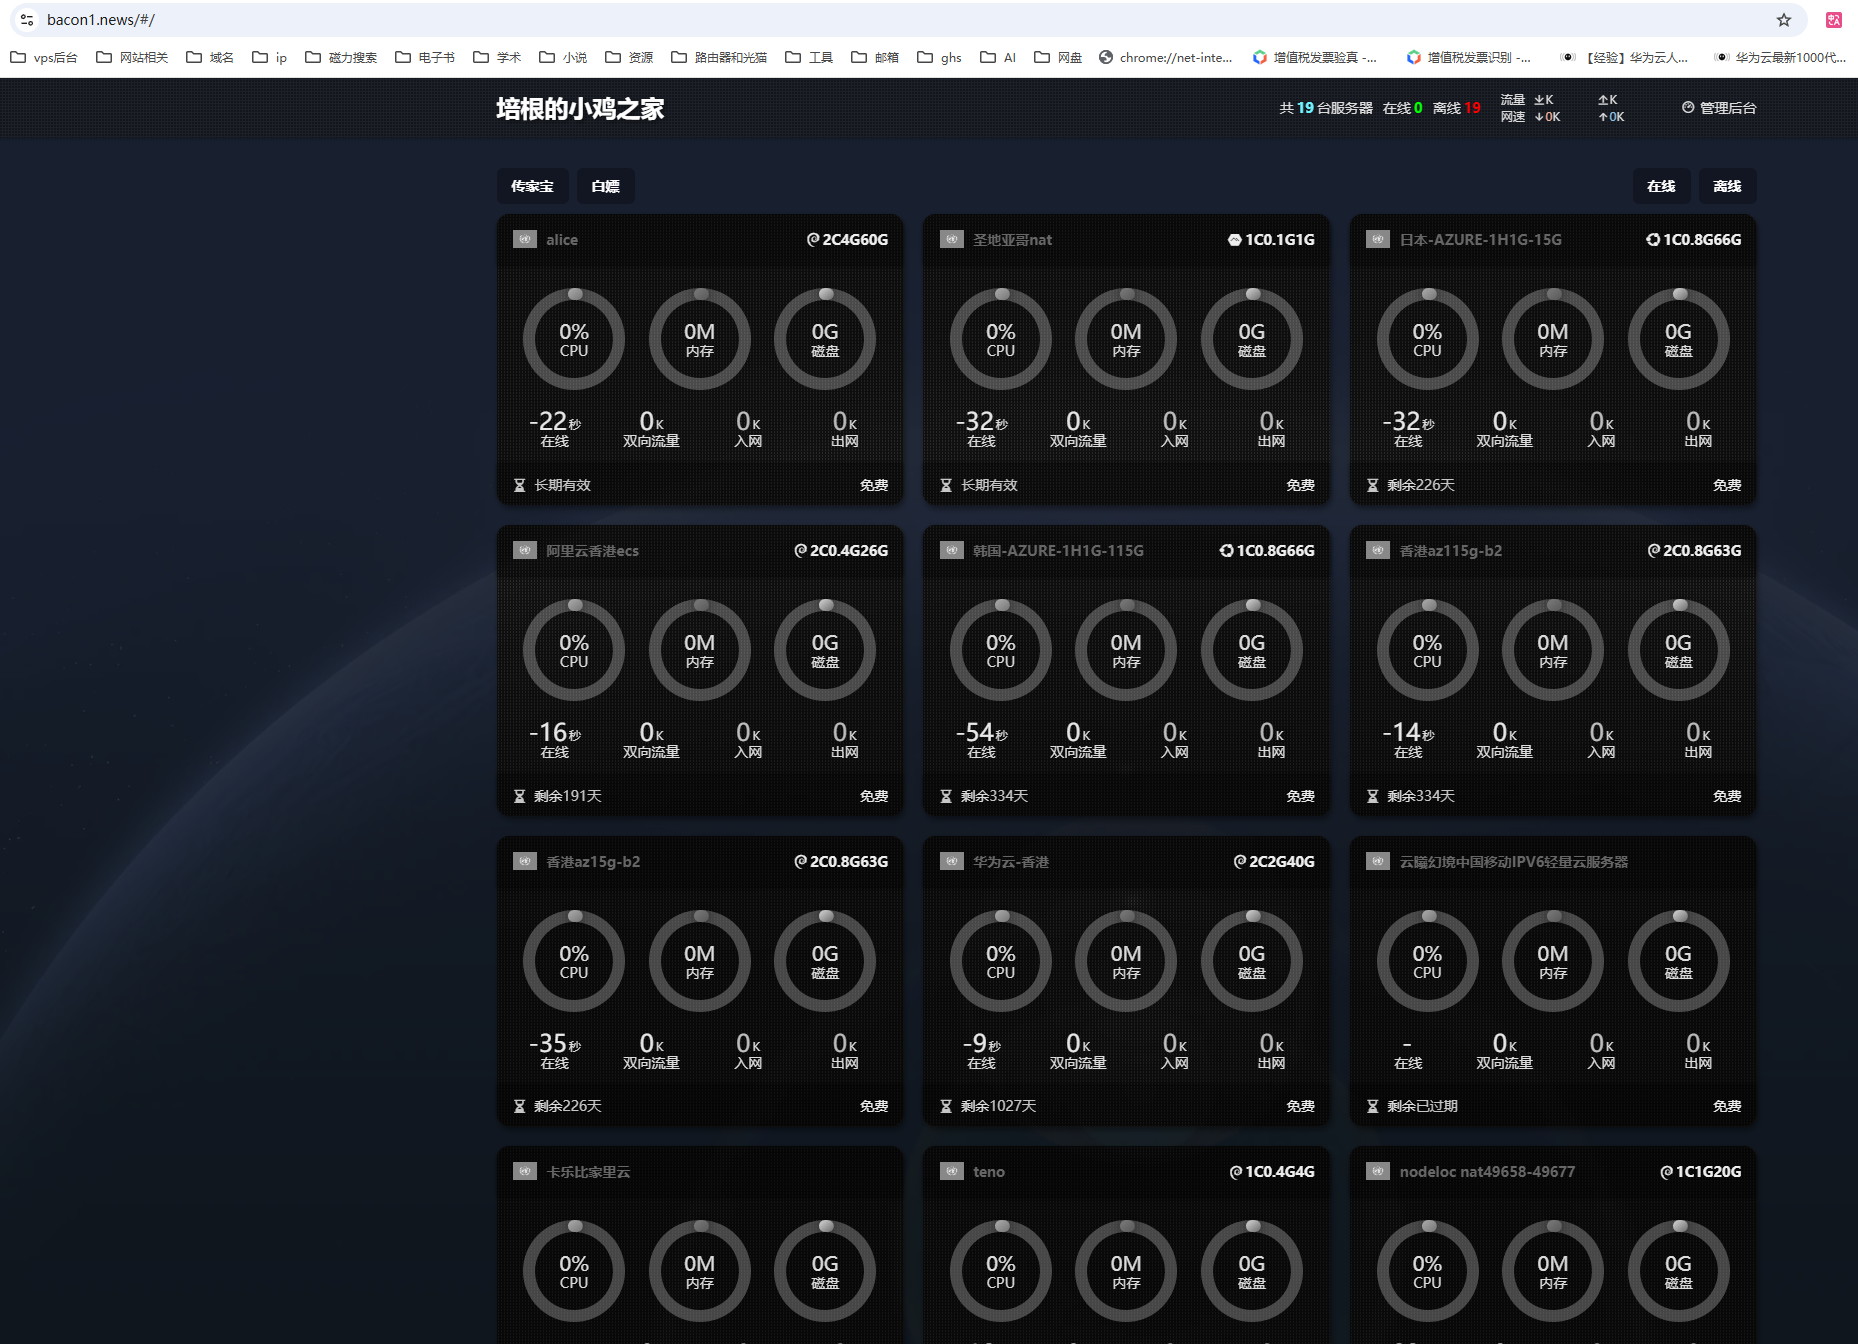
Task: Click OS icon beside 2C4G60G on alice
Action: click(813, 239)
